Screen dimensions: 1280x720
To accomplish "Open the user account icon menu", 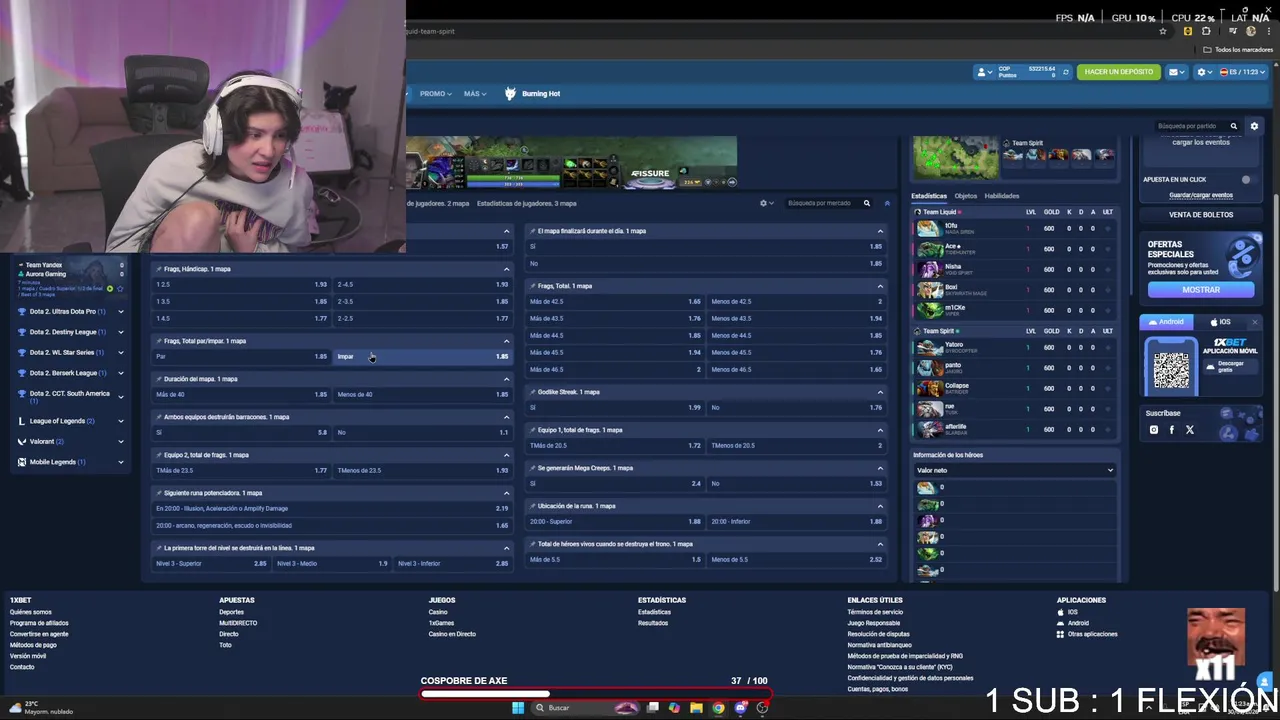I will pyautogui.click(x=985, y=72).
